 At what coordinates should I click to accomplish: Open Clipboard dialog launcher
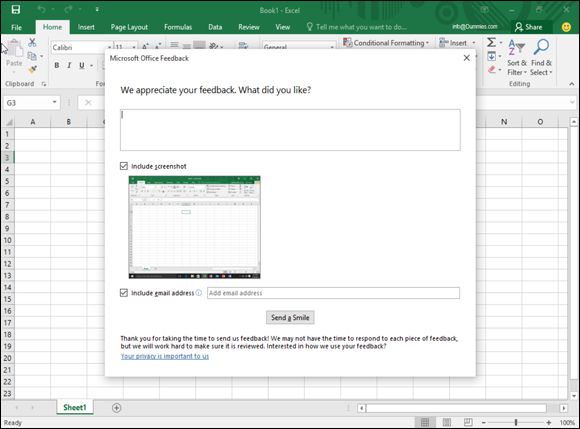(44, 84)
